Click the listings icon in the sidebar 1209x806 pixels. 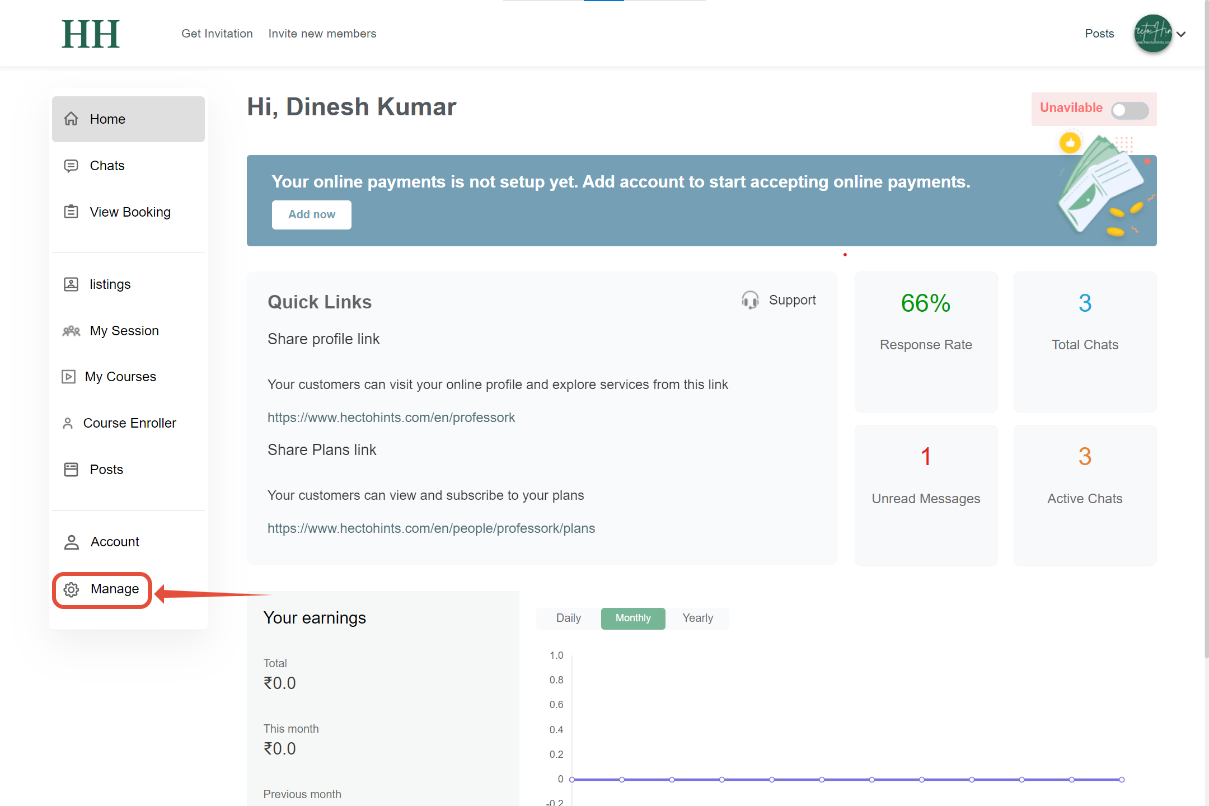pyautogui.click(x=71, y=284)
